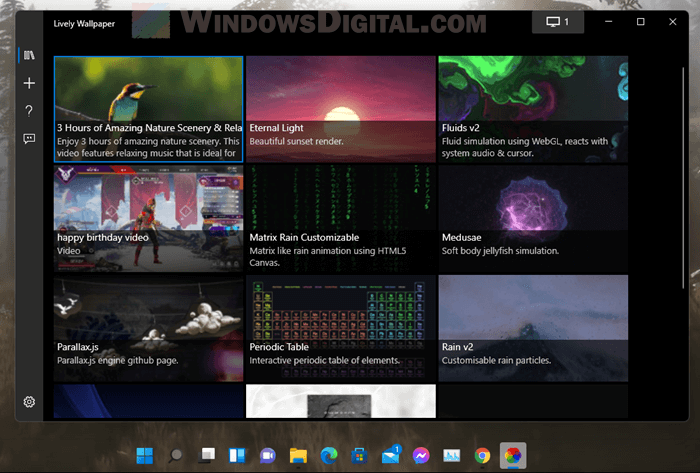
Task: Click the Lively Wallpaper window title text
Action: pos(84,24)
